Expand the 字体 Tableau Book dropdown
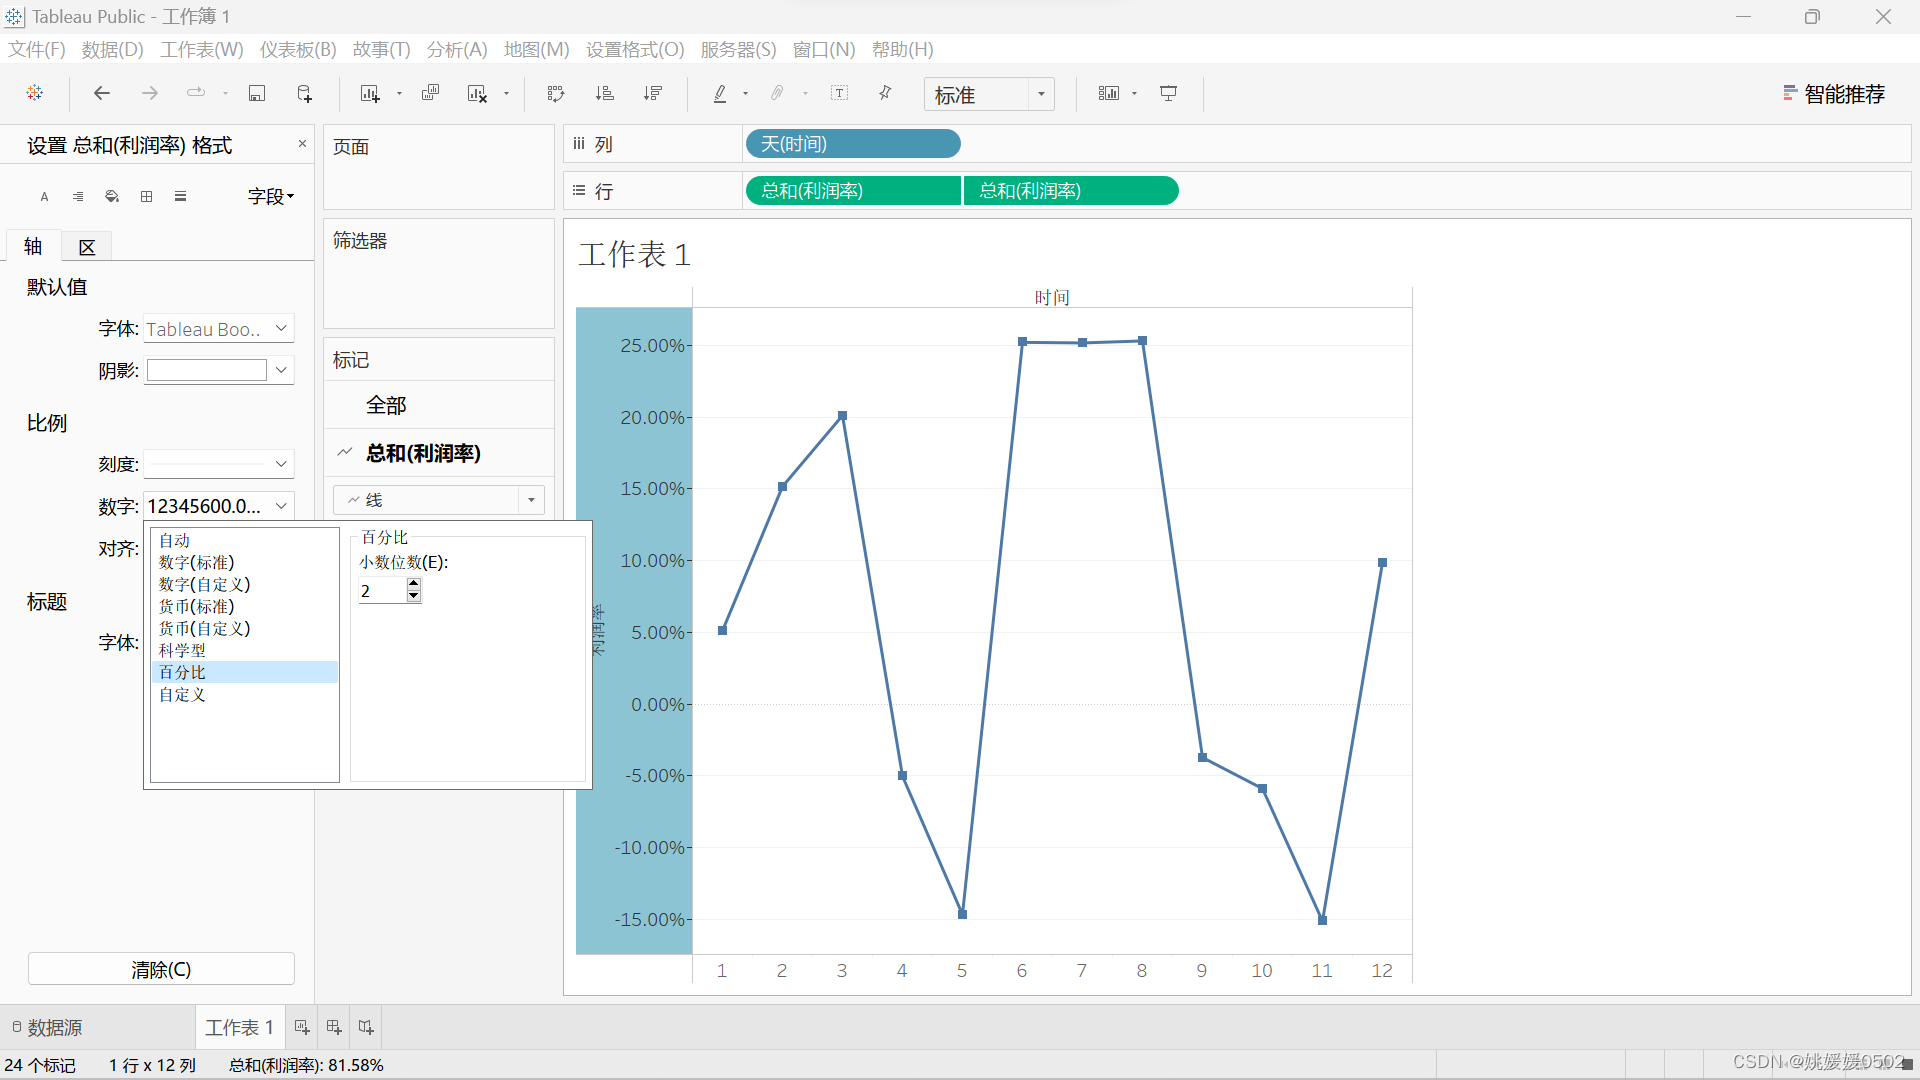 point(281,328)
